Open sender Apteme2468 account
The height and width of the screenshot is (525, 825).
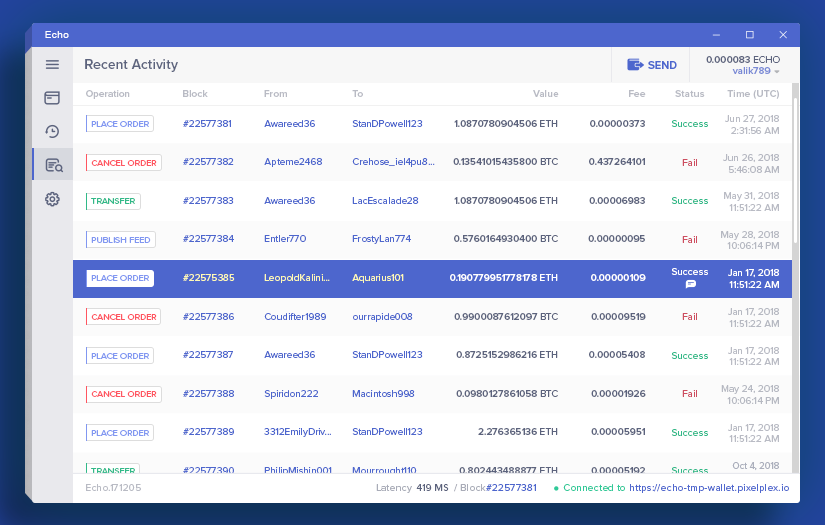293,161
